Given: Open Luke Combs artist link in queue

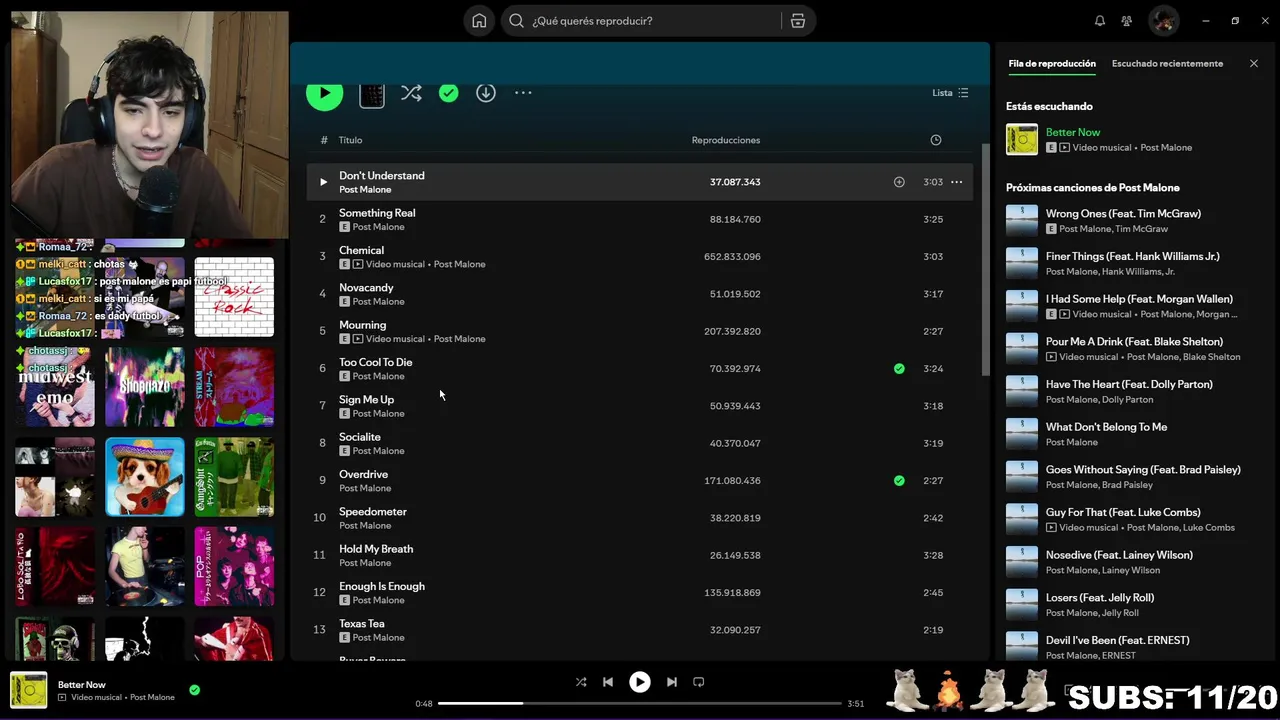Looking at the screenshot, I should point(1209,527).
